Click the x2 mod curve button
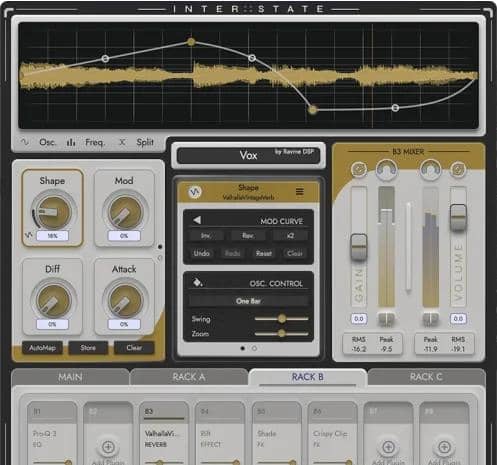This screenshot has height=465, width=497. [x=290, y=236]
